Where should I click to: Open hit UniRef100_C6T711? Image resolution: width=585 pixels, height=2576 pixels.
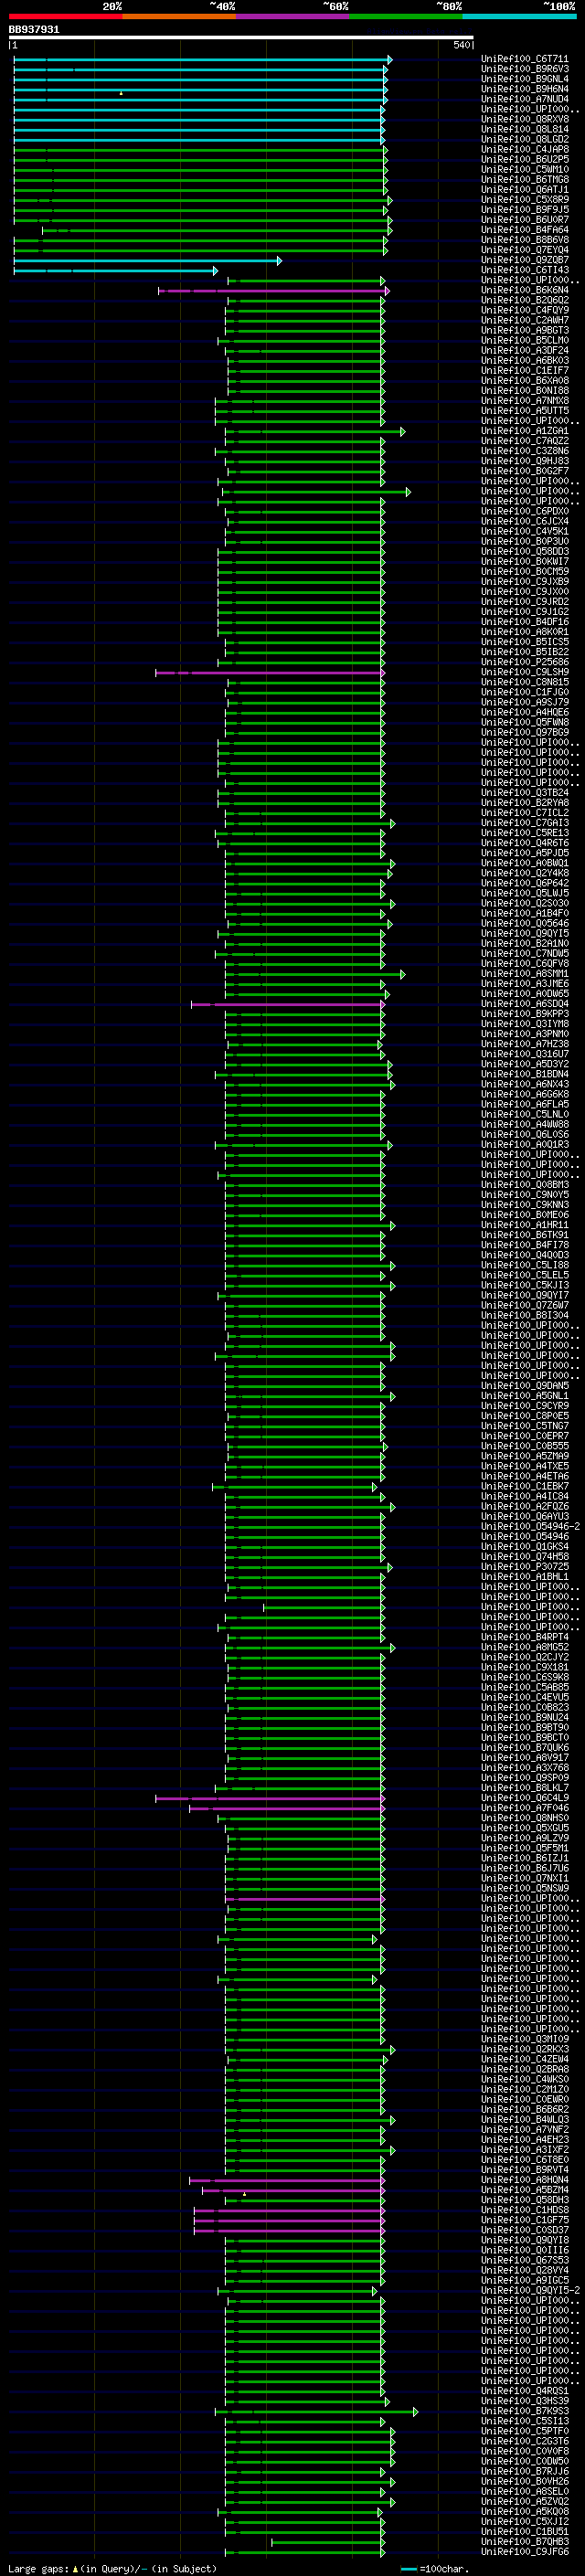524,59
